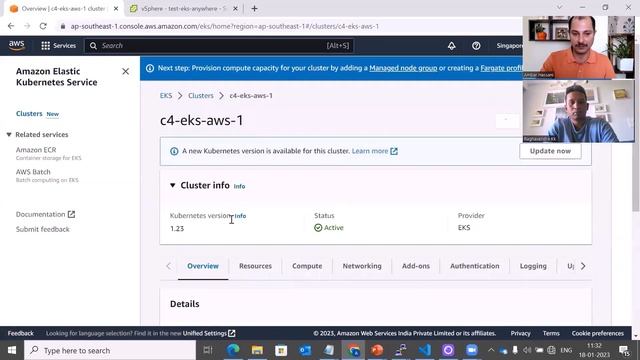Click the AWS console search field

pos(219,46)
